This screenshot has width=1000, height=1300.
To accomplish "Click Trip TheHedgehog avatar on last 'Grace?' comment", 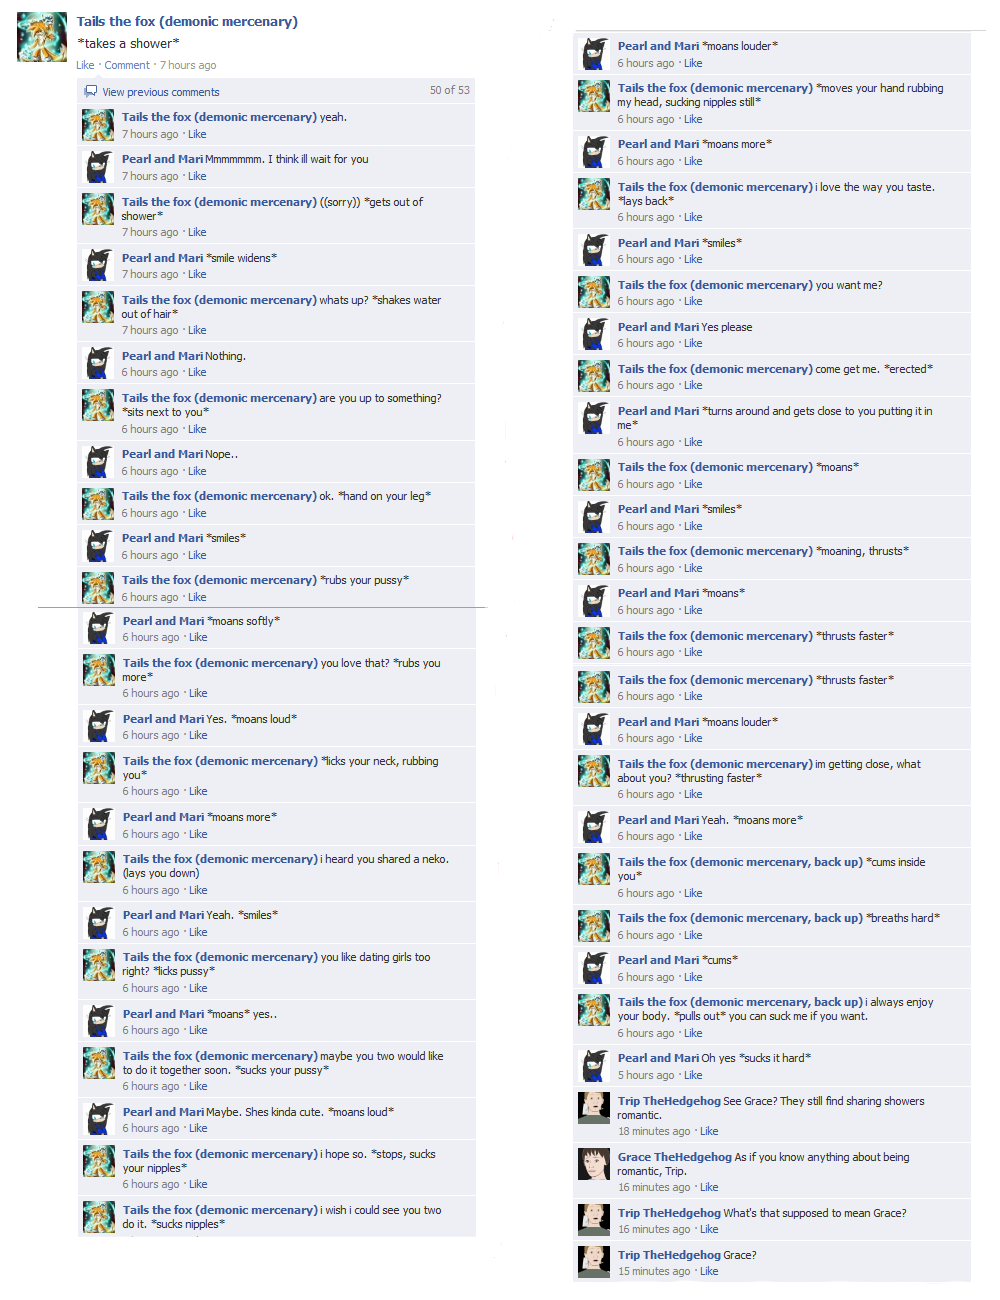I will click(x=594, y=1263).
